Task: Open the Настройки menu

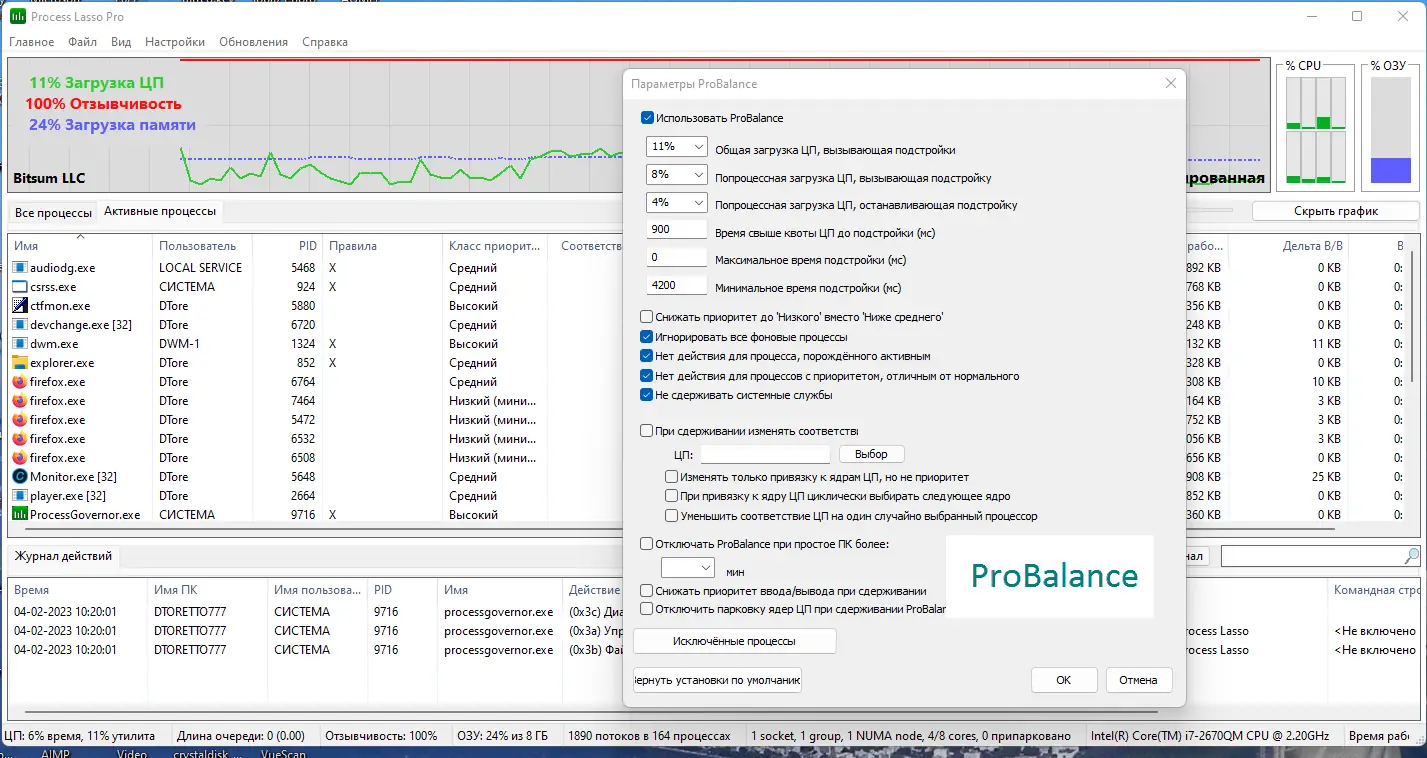Action: [175, 42]
